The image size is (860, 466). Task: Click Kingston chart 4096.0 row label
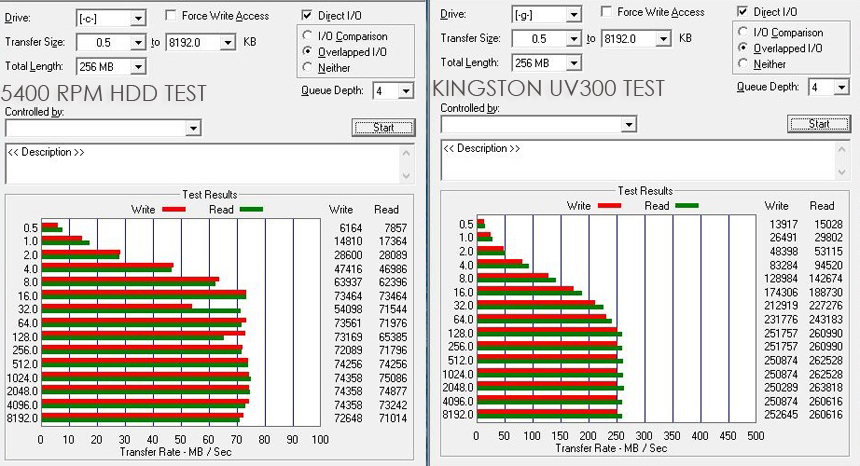459,401
